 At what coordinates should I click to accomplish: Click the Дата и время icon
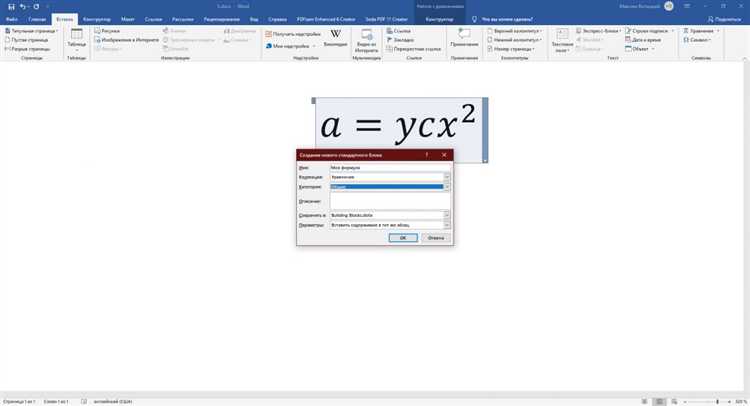coord(628,40)
